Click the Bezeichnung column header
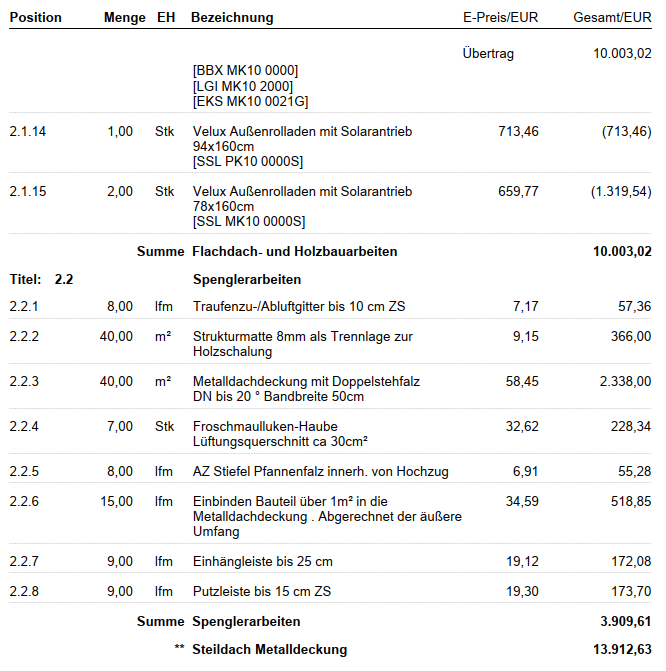Viewport: 666px width, 671px height. [232, 18]
